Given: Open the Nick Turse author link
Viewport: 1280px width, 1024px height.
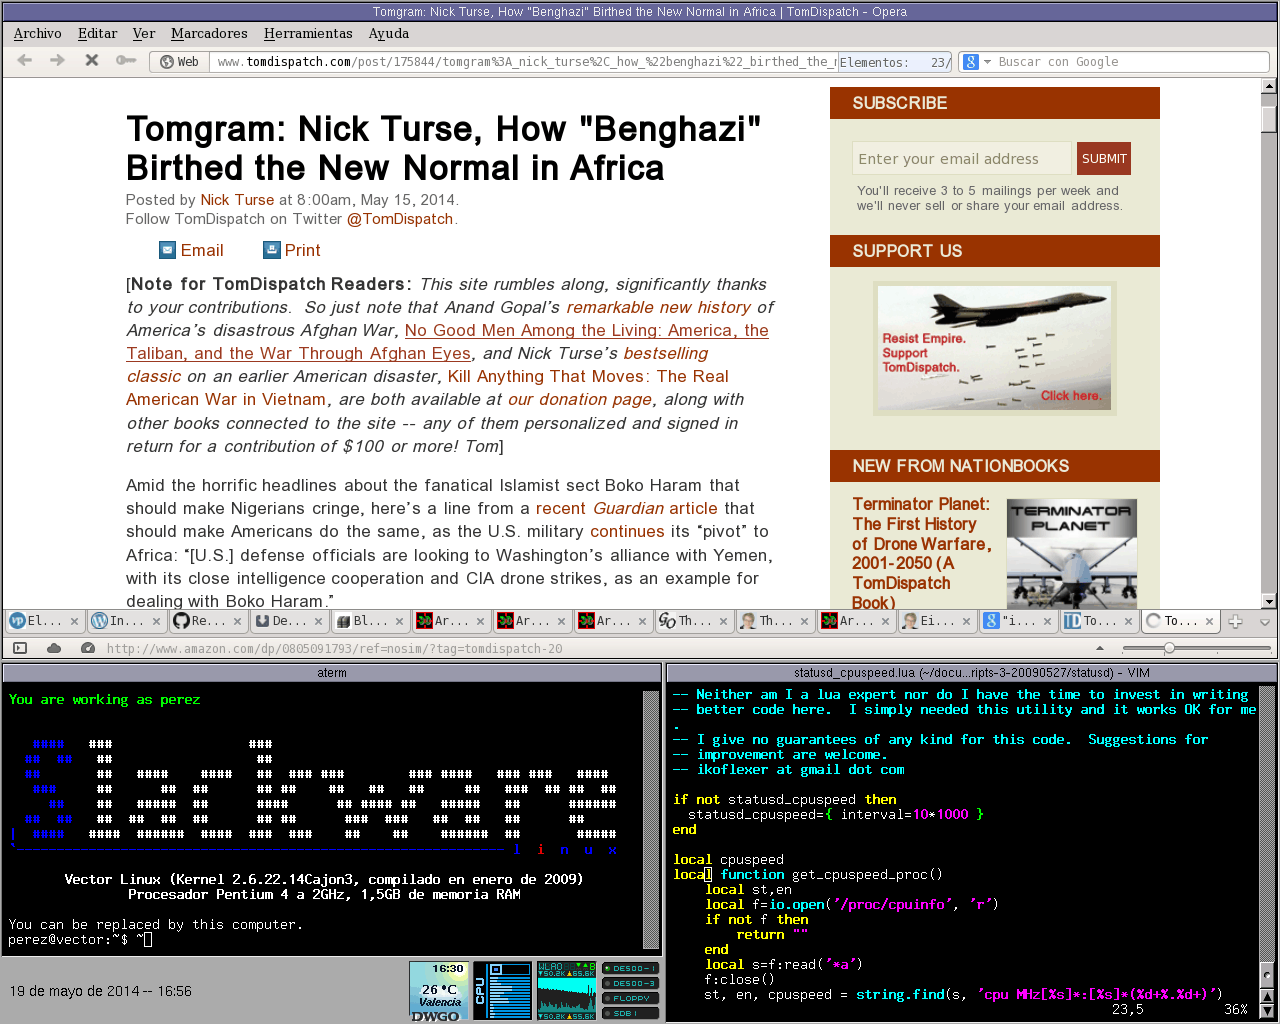Looking at the screenshot, I should 237,200.
